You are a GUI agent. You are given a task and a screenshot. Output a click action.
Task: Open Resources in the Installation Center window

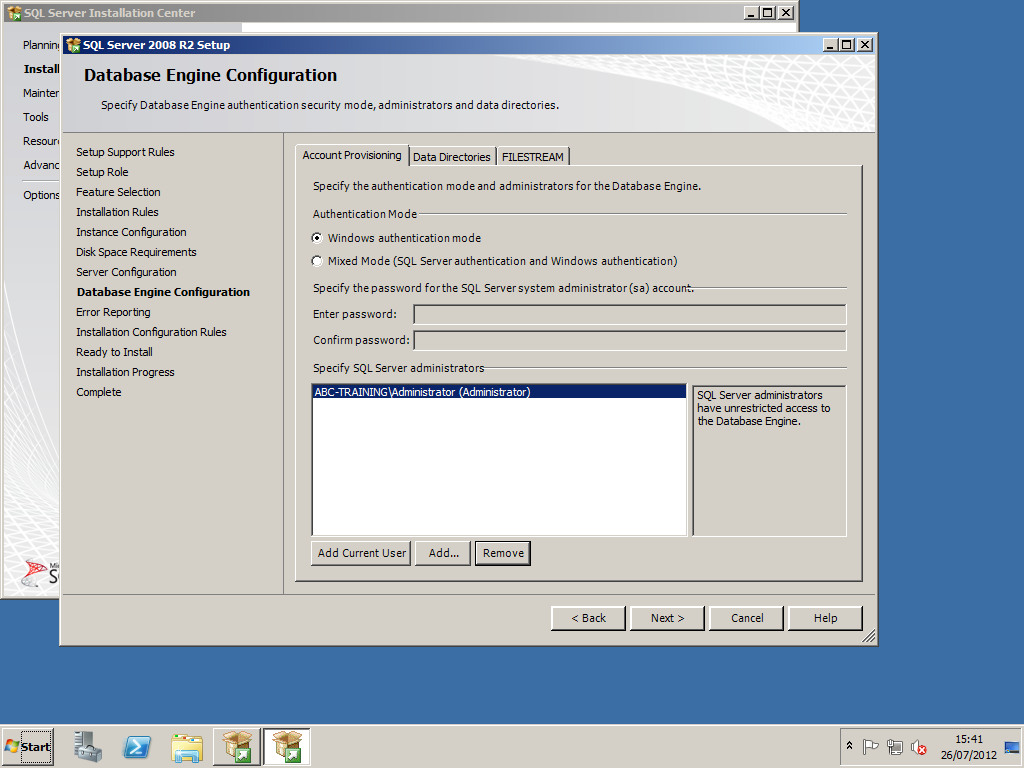[40, 141]
